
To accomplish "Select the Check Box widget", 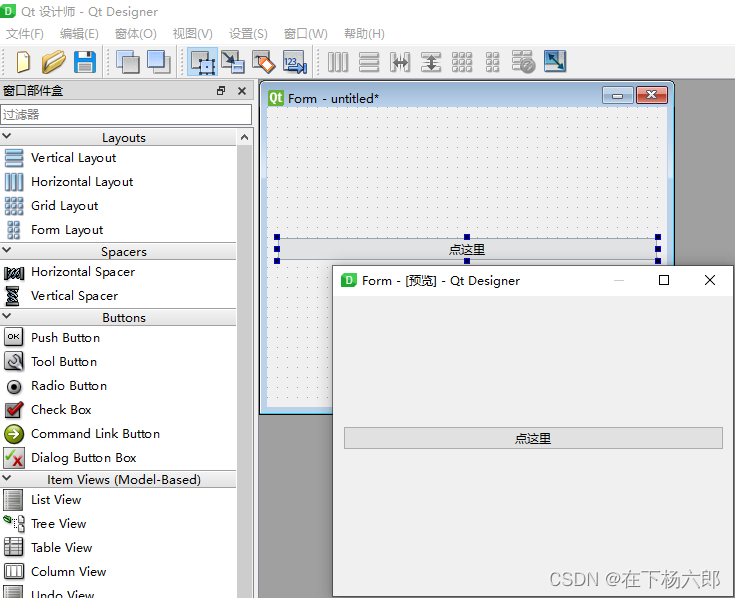I will tap(118, 410).
